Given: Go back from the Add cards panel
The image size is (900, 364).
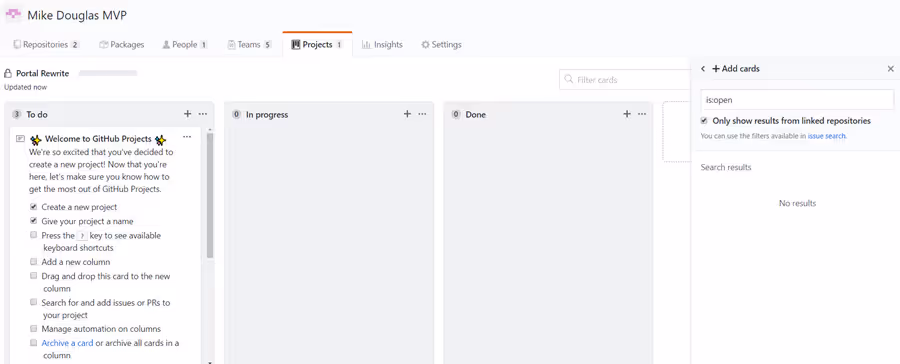Looking at the screenshot, I should [703, 69].
